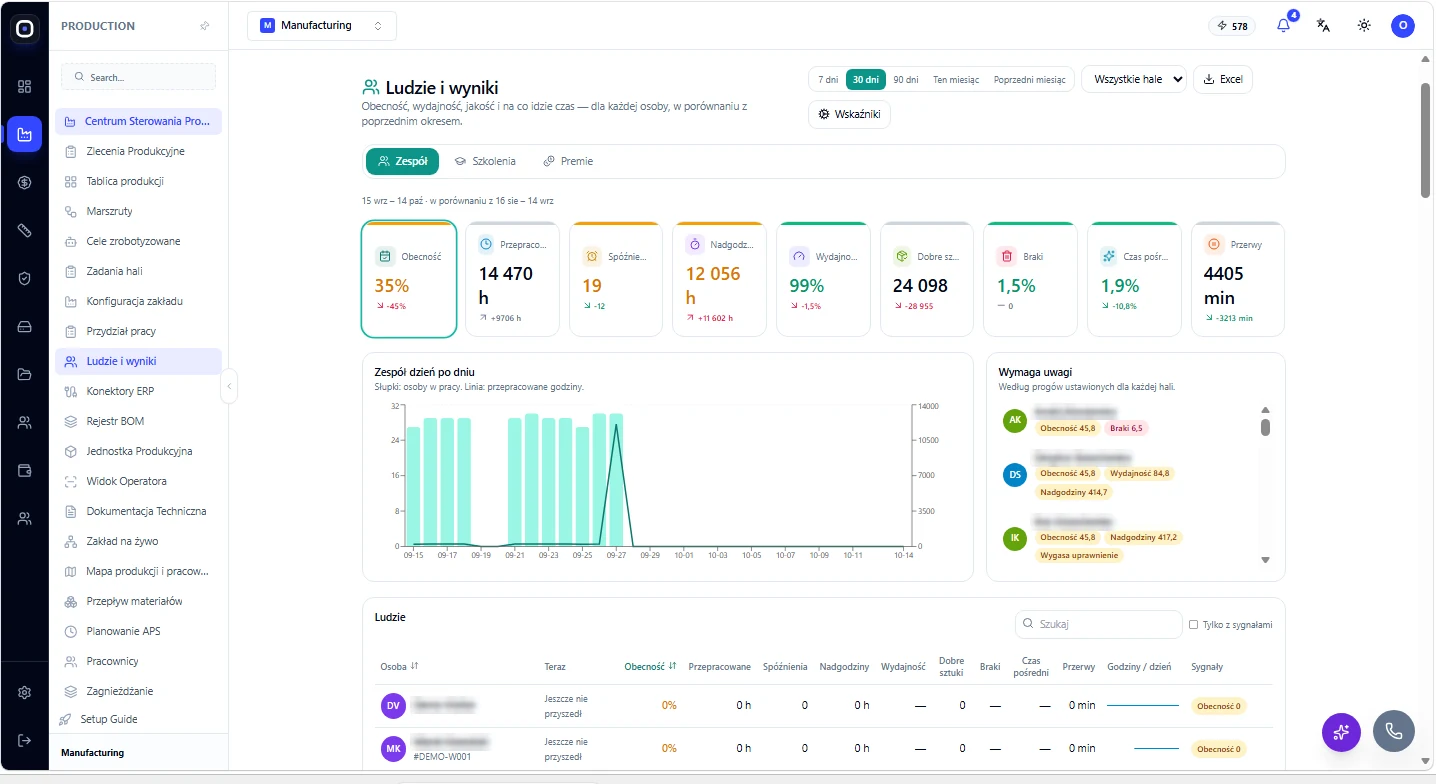The width and height of the screenshot is (1436, 784).
Task: Open the 'Wszystkie hale' dropdown
Action: pyautogui.click(x=1134, y=80)
